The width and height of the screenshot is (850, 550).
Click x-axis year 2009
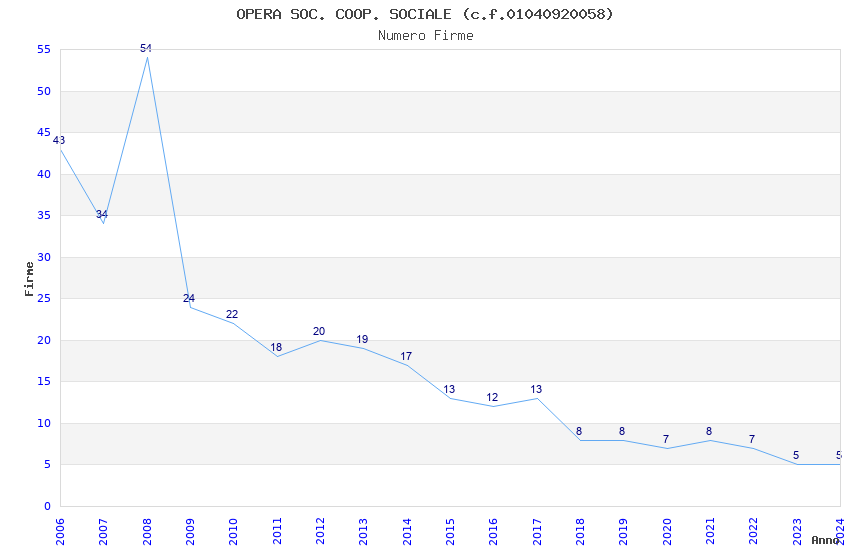coord(190,532)
